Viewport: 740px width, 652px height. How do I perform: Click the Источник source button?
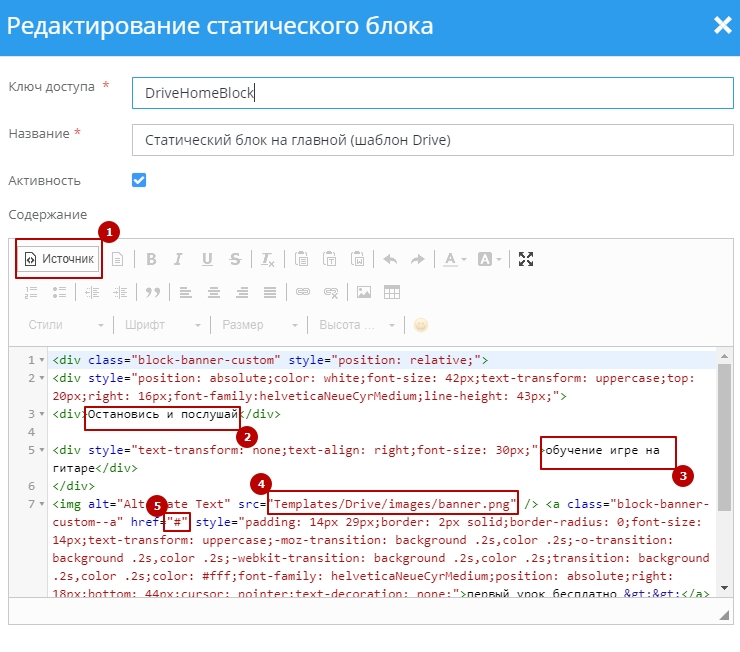(x=59, y=259)
